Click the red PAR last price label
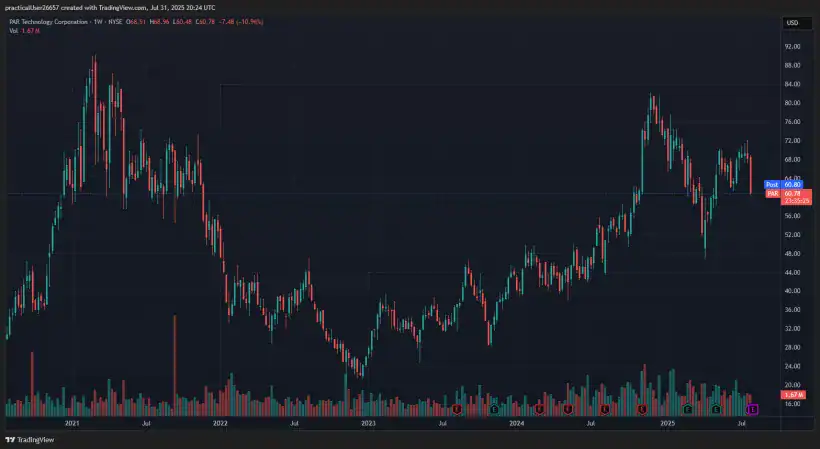 (x=771, y=193)
